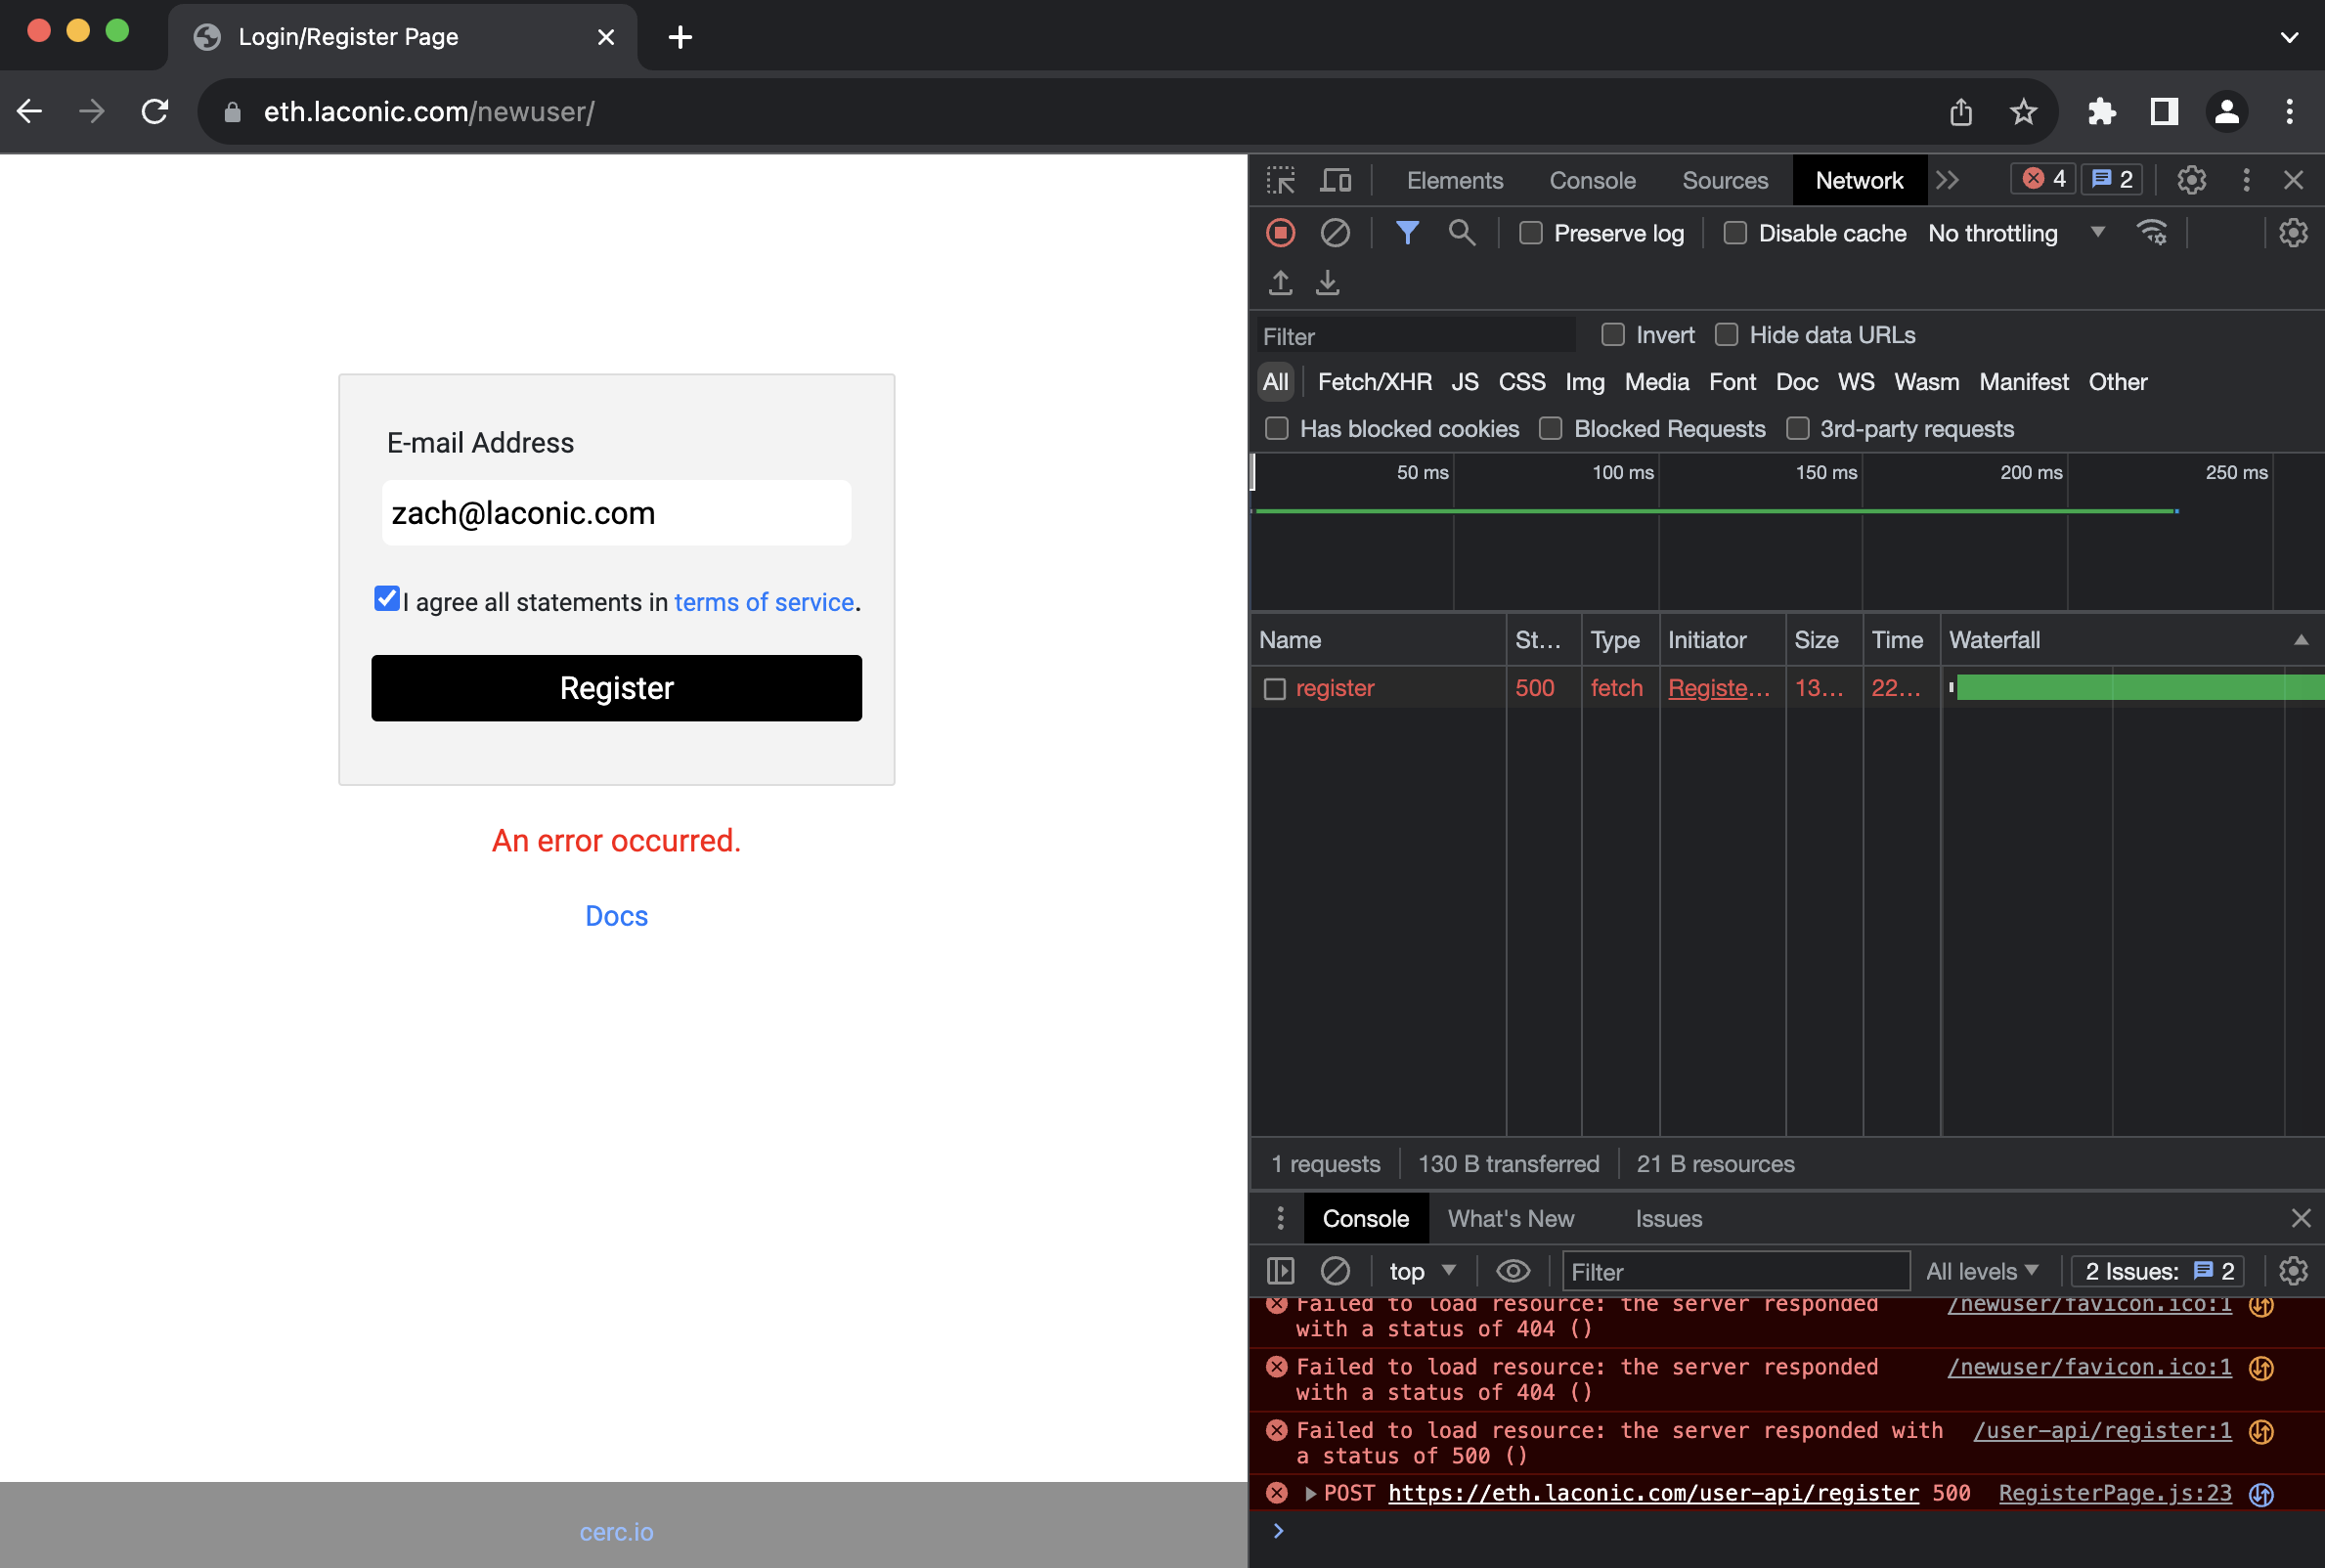2325x1568 pixels.
Task: Open network search magnifier
Action: point(1461,233)
